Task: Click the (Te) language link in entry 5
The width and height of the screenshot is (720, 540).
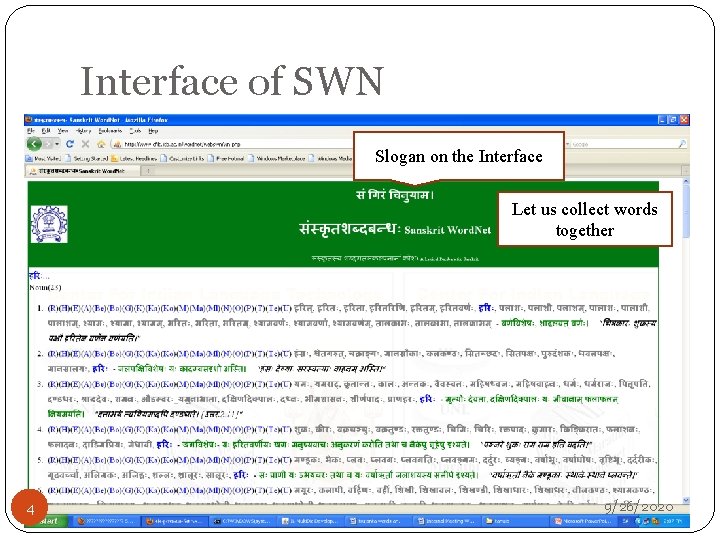Action: pos(273,460)
